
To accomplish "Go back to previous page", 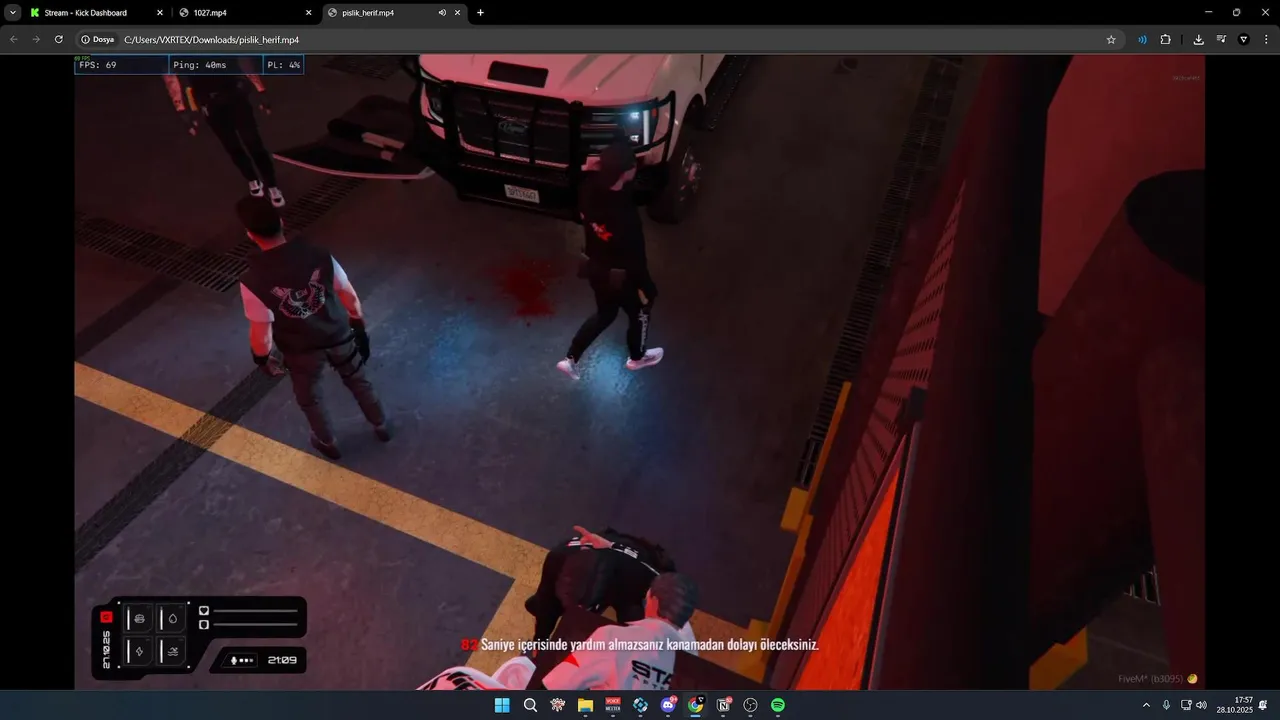I will click(x=14, y=39).
